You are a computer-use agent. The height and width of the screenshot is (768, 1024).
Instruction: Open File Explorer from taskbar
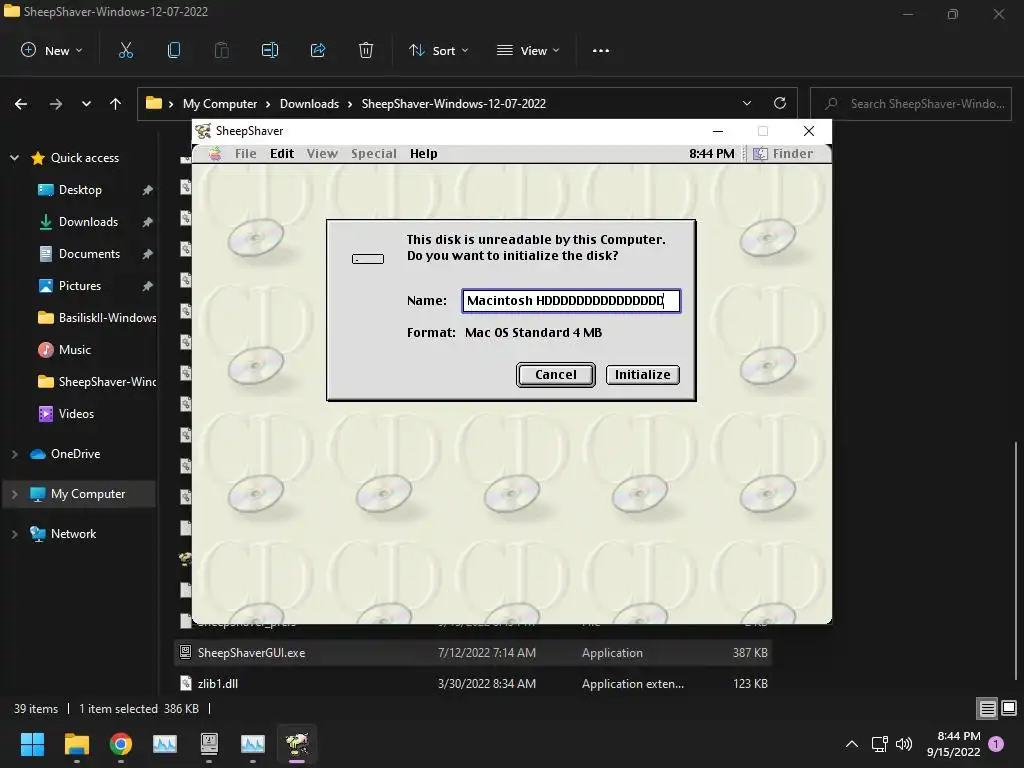click(76, 744)
